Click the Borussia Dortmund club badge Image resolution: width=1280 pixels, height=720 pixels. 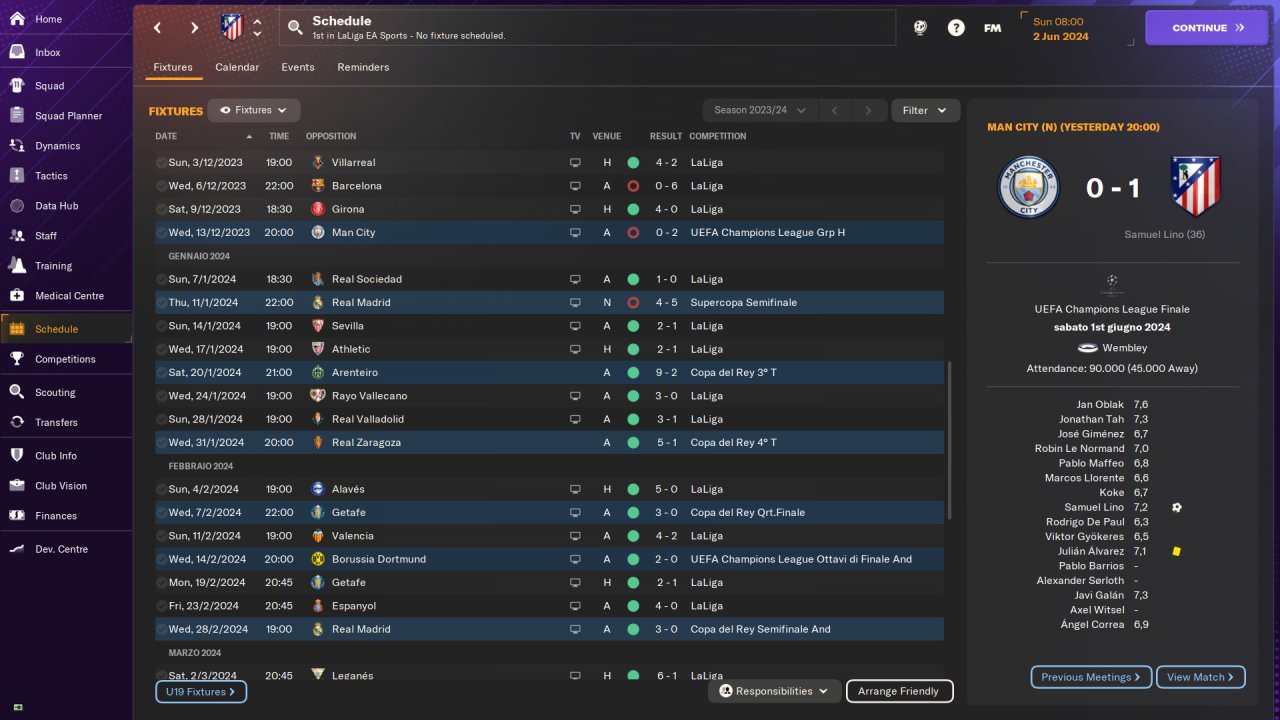coord(318,559)
